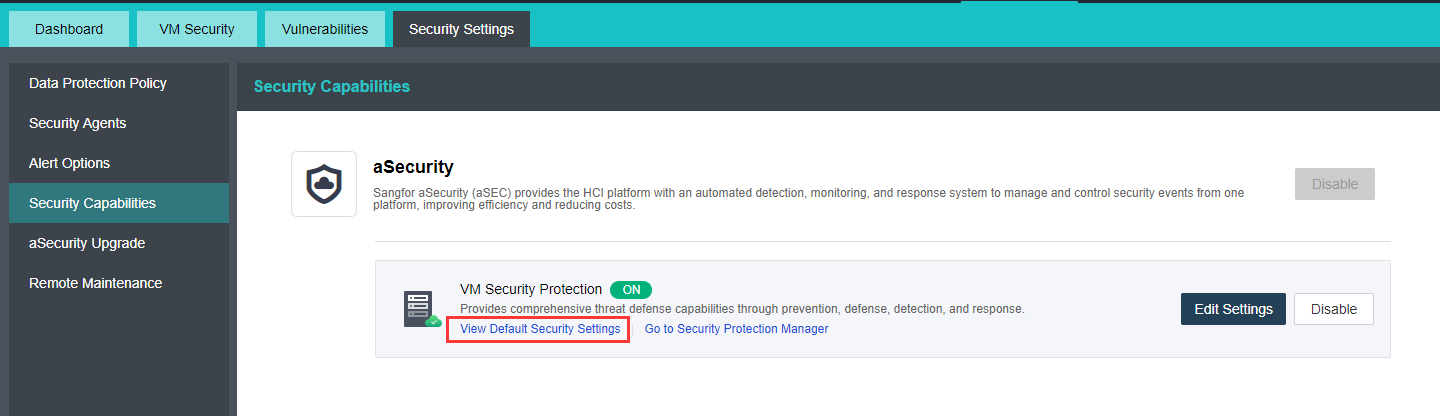Switch to the VM Security tab

[197, 29]
